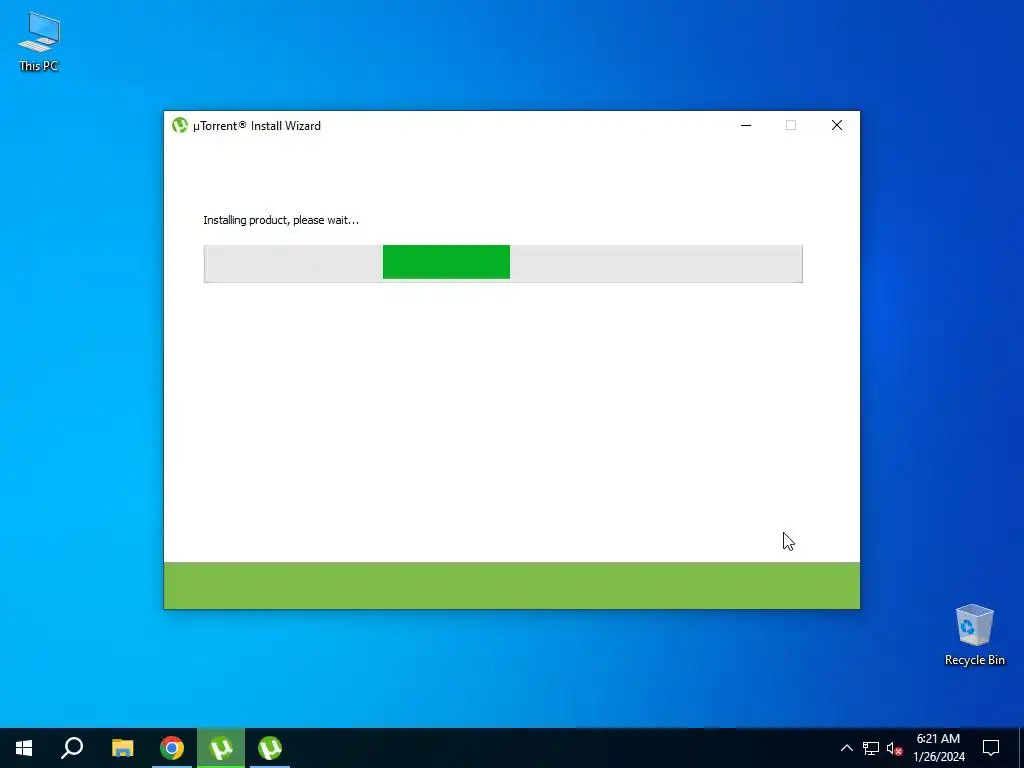
Task: Minimize the µTorrent Install Wizard window
Action: coord(746,125)
